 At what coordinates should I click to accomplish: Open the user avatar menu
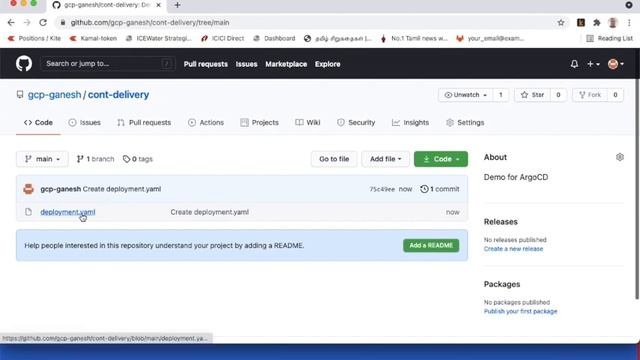(x=616, y=64)
